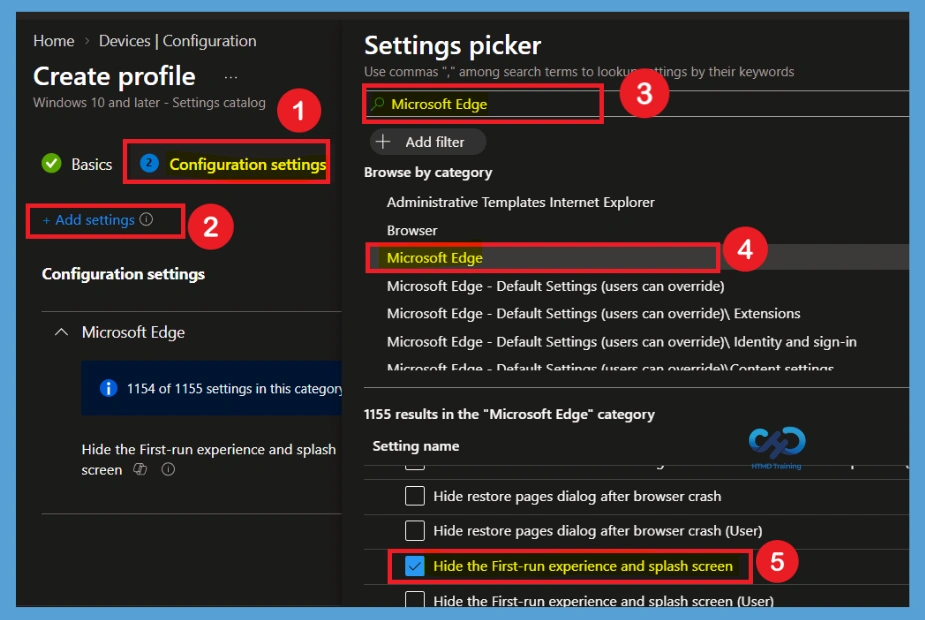Collapse the Microsoft Edge settings group
Screen dimensions: 925x620
(x=61, y=332)
